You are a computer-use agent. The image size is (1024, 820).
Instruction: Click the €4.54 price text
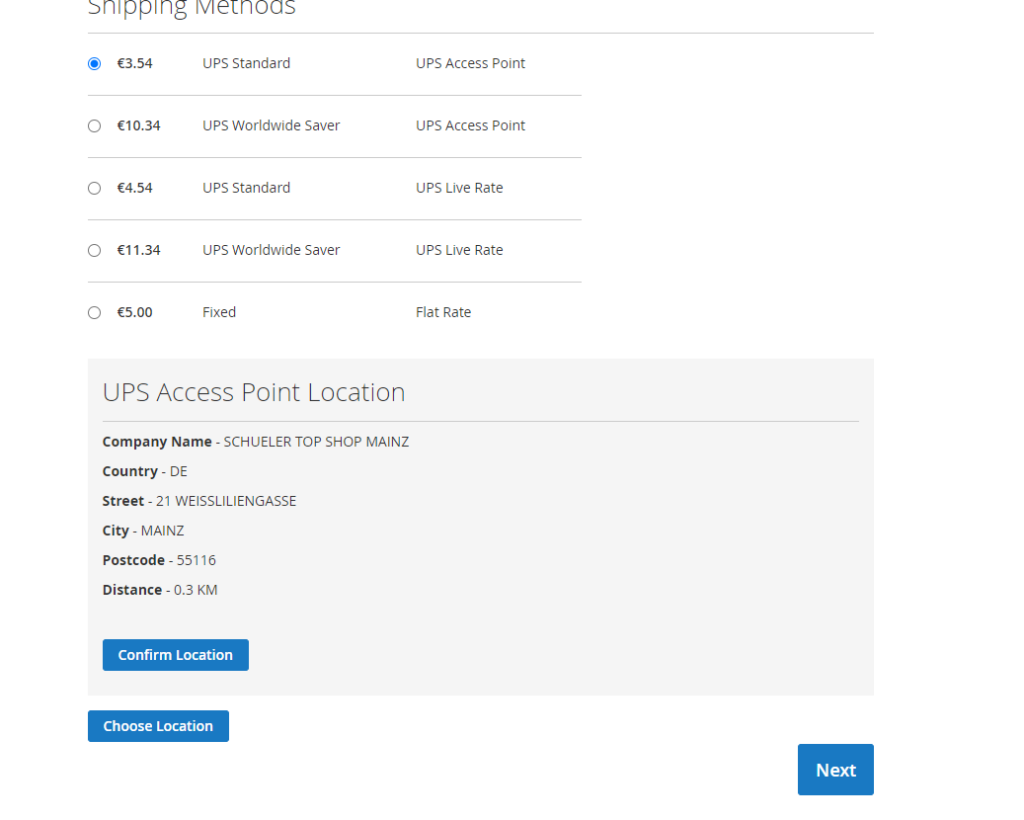135,188
